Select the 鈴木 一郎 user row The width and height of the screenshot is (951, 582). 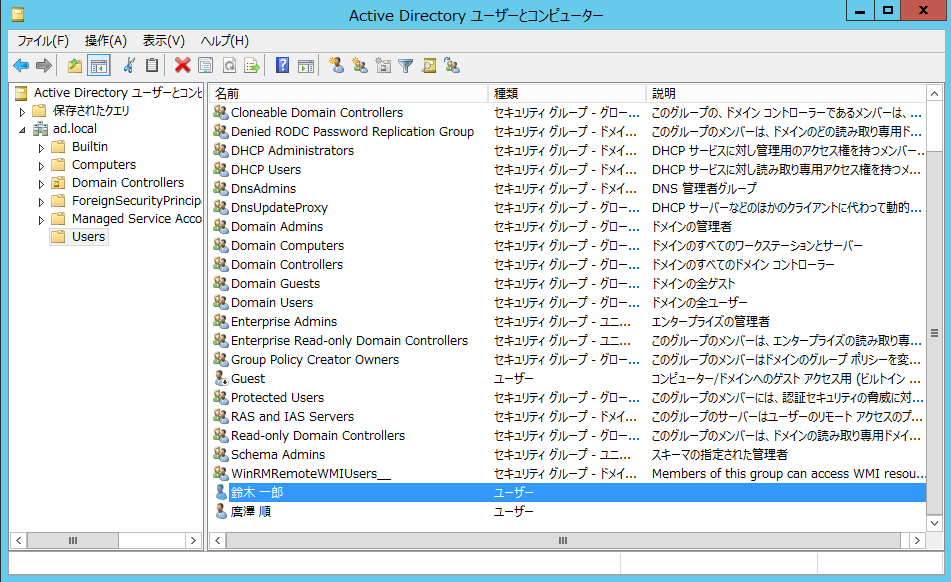point(568,492)
